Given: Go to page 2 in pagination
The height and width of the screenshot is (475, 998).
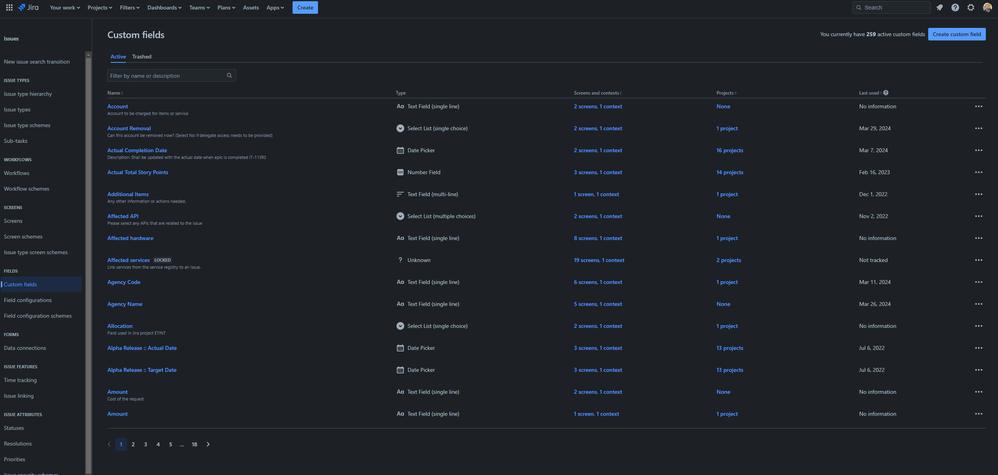Looking at the screenshot, I should point(133,444).
